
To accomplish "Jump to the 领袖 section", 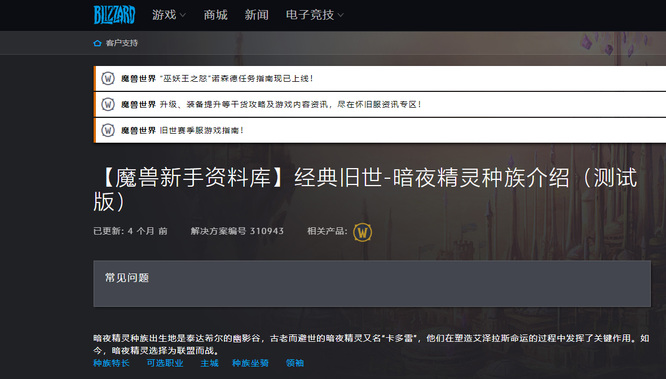I will (x=295, y=363).
